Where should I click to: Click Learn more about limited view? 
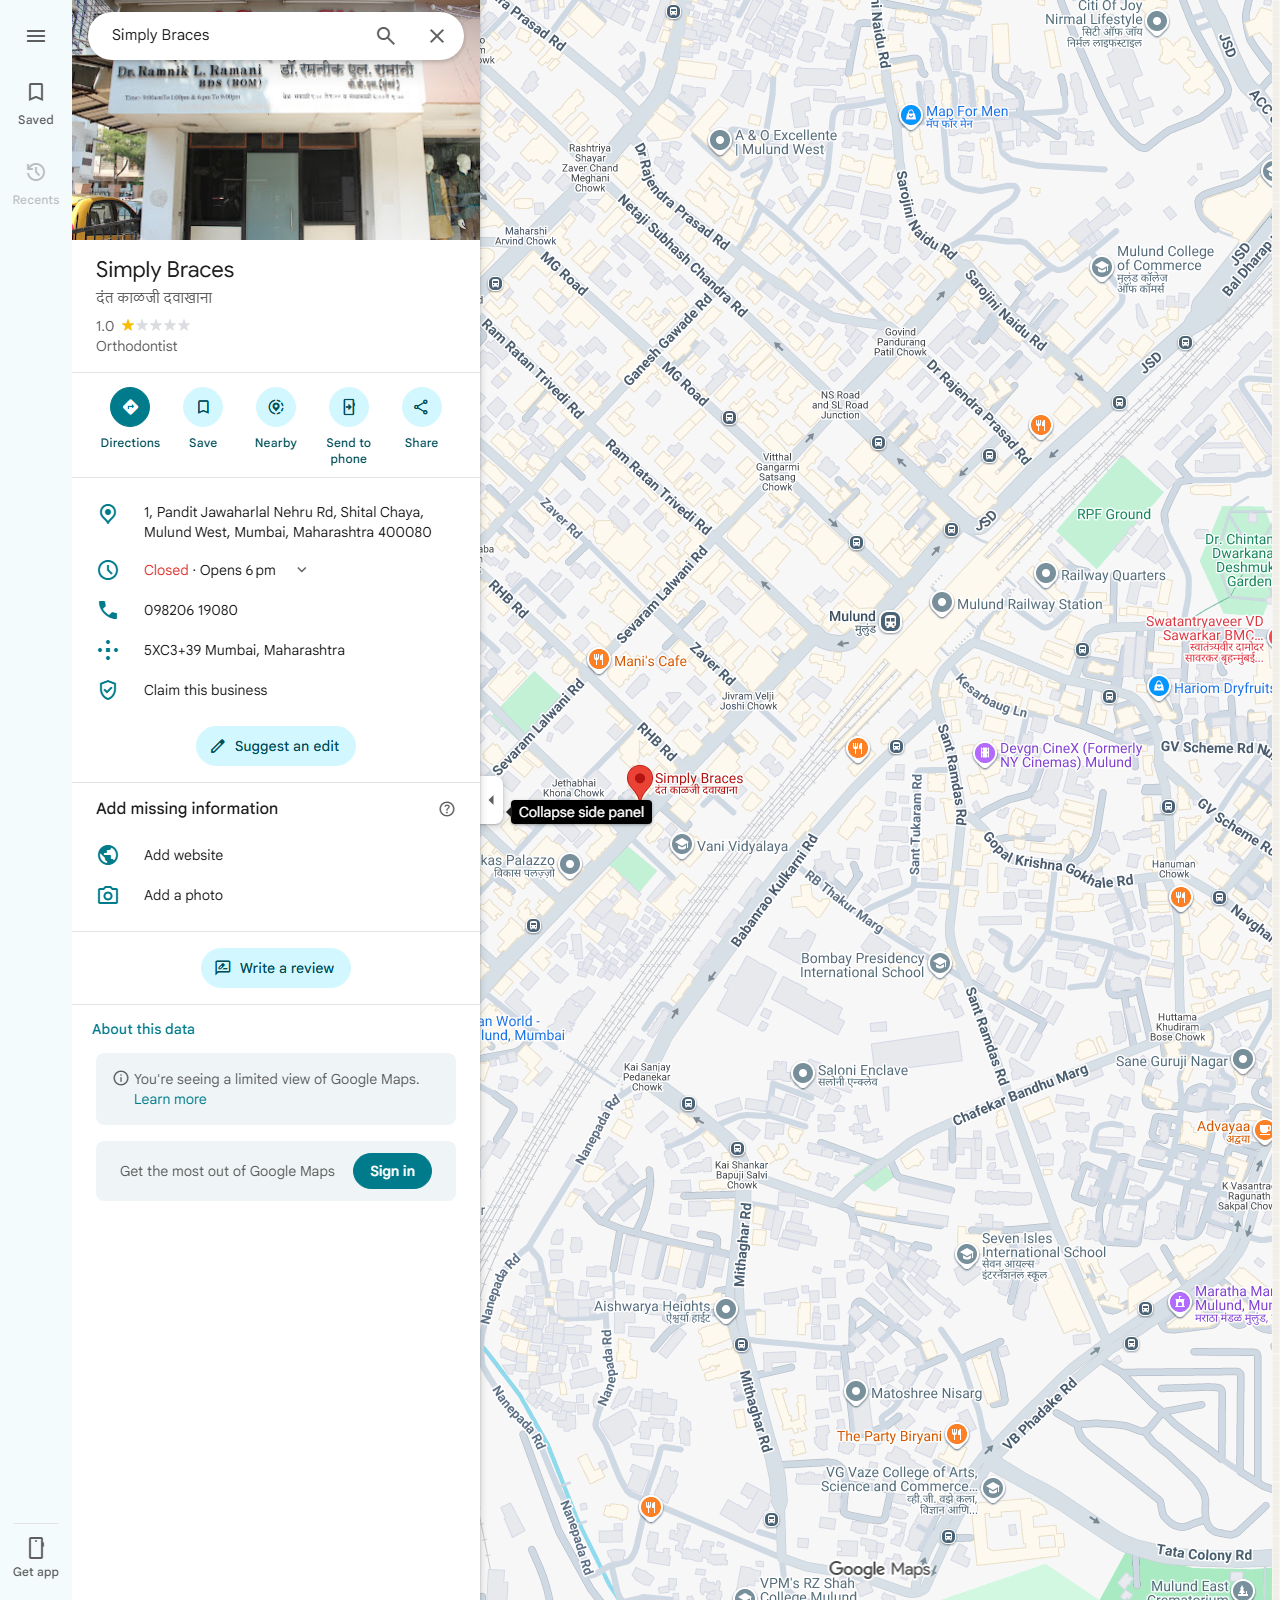coord(170,1099)
